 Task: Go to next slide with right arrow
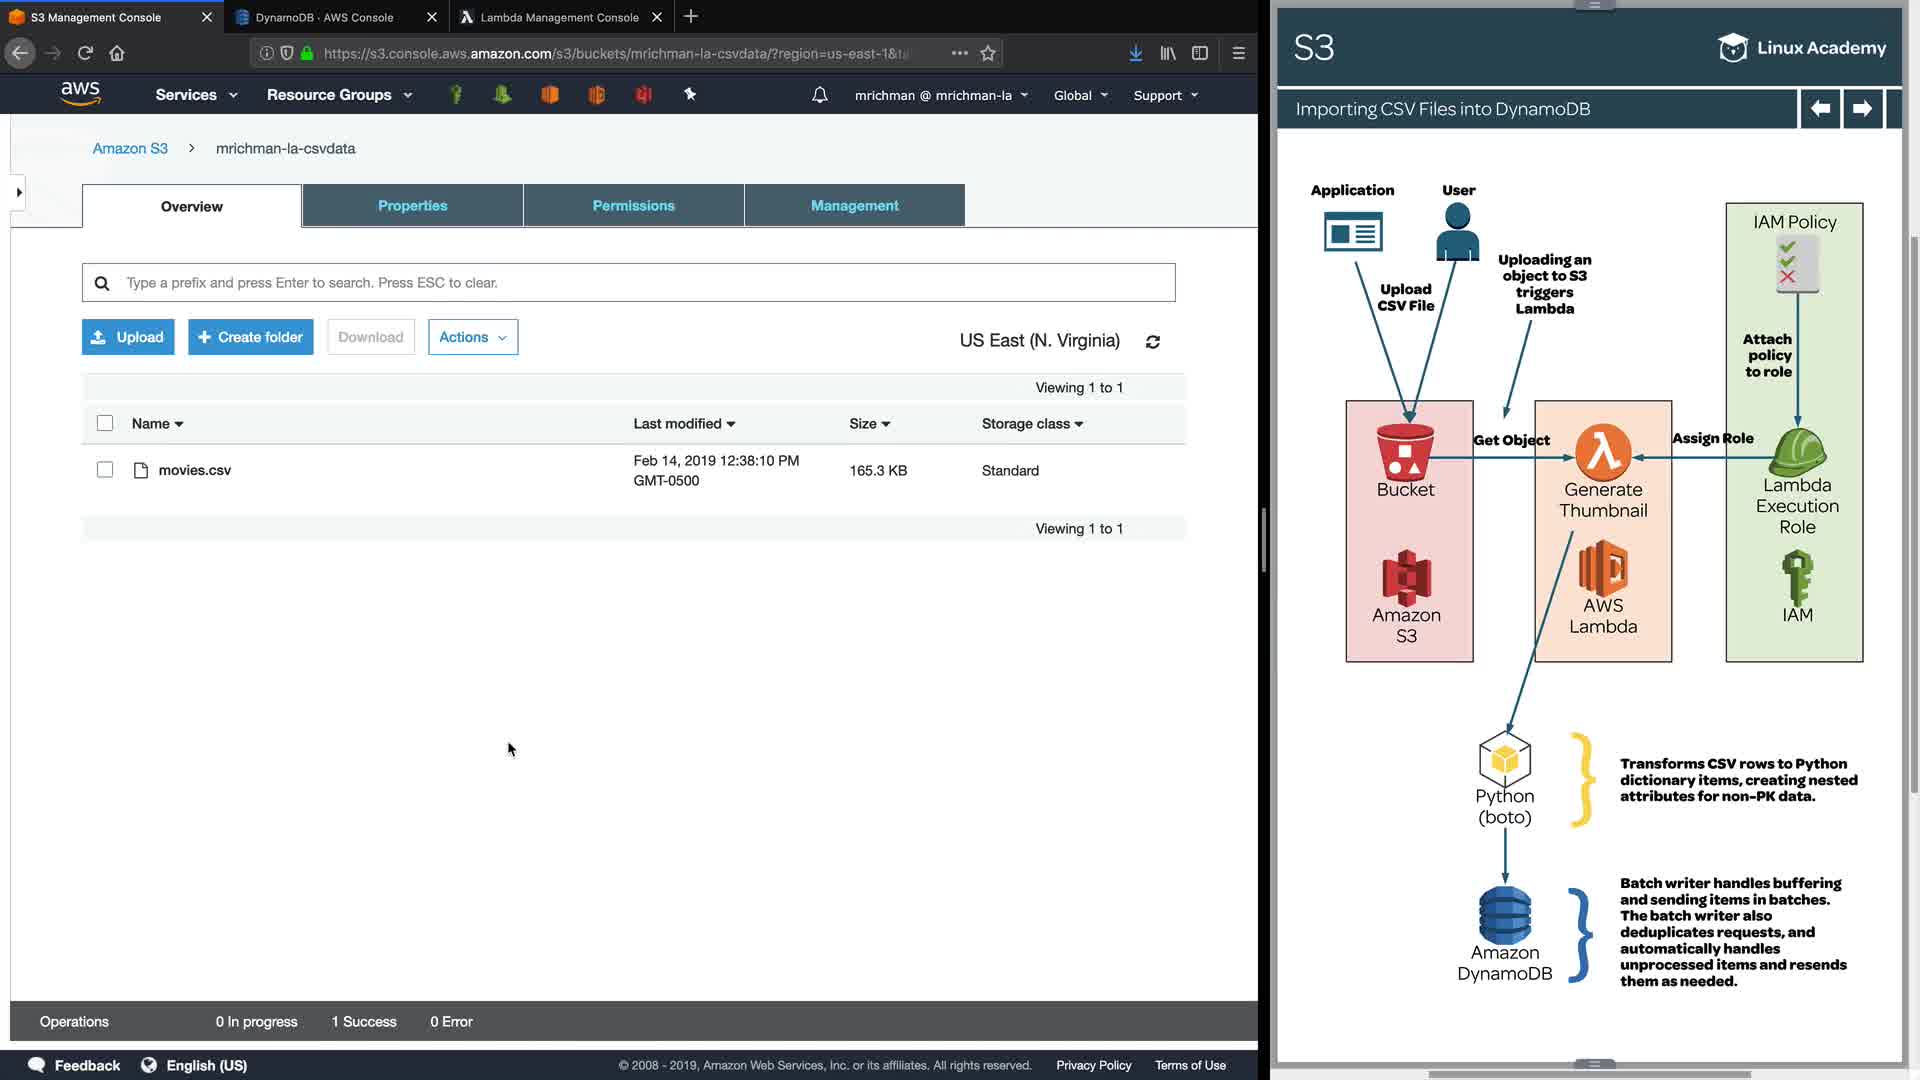coord(1862,108)
